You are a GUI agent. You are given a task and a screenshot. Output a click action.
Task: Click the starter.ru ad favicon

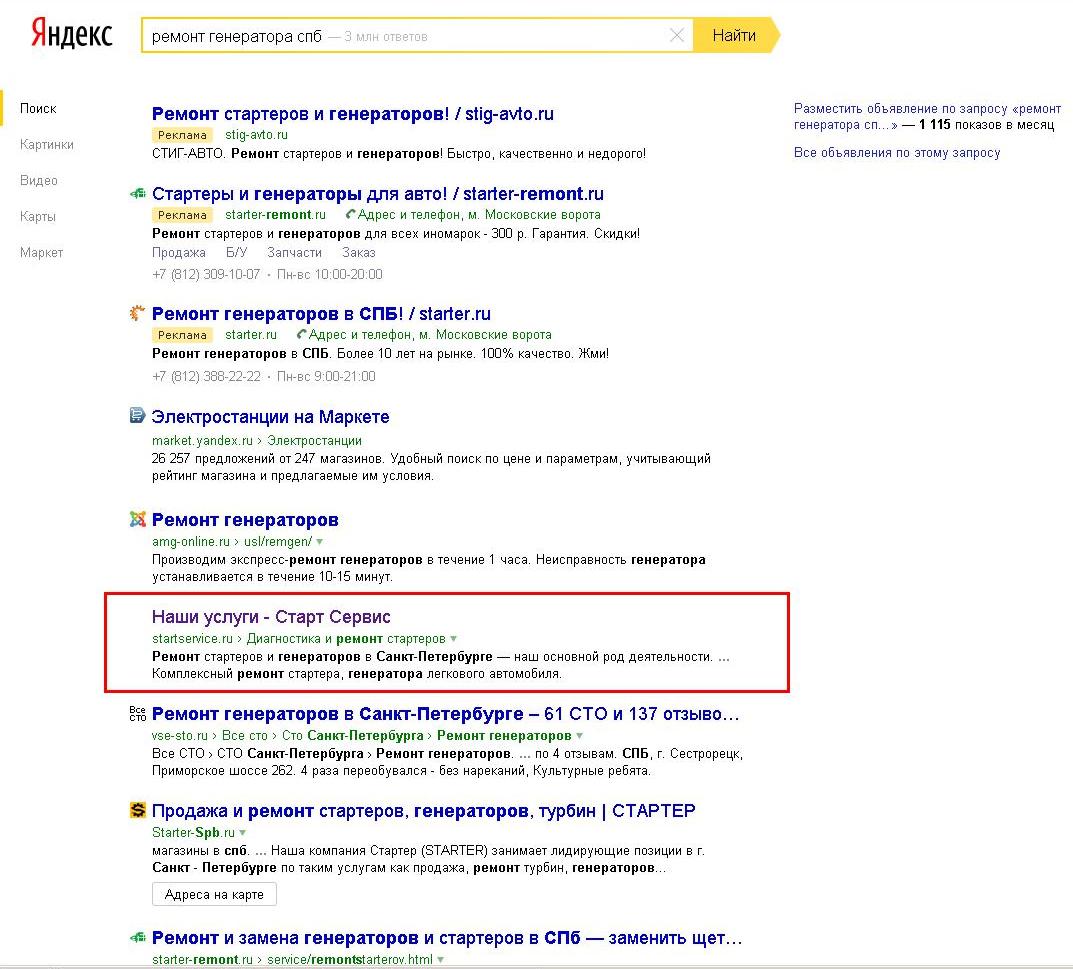[138, 313]
